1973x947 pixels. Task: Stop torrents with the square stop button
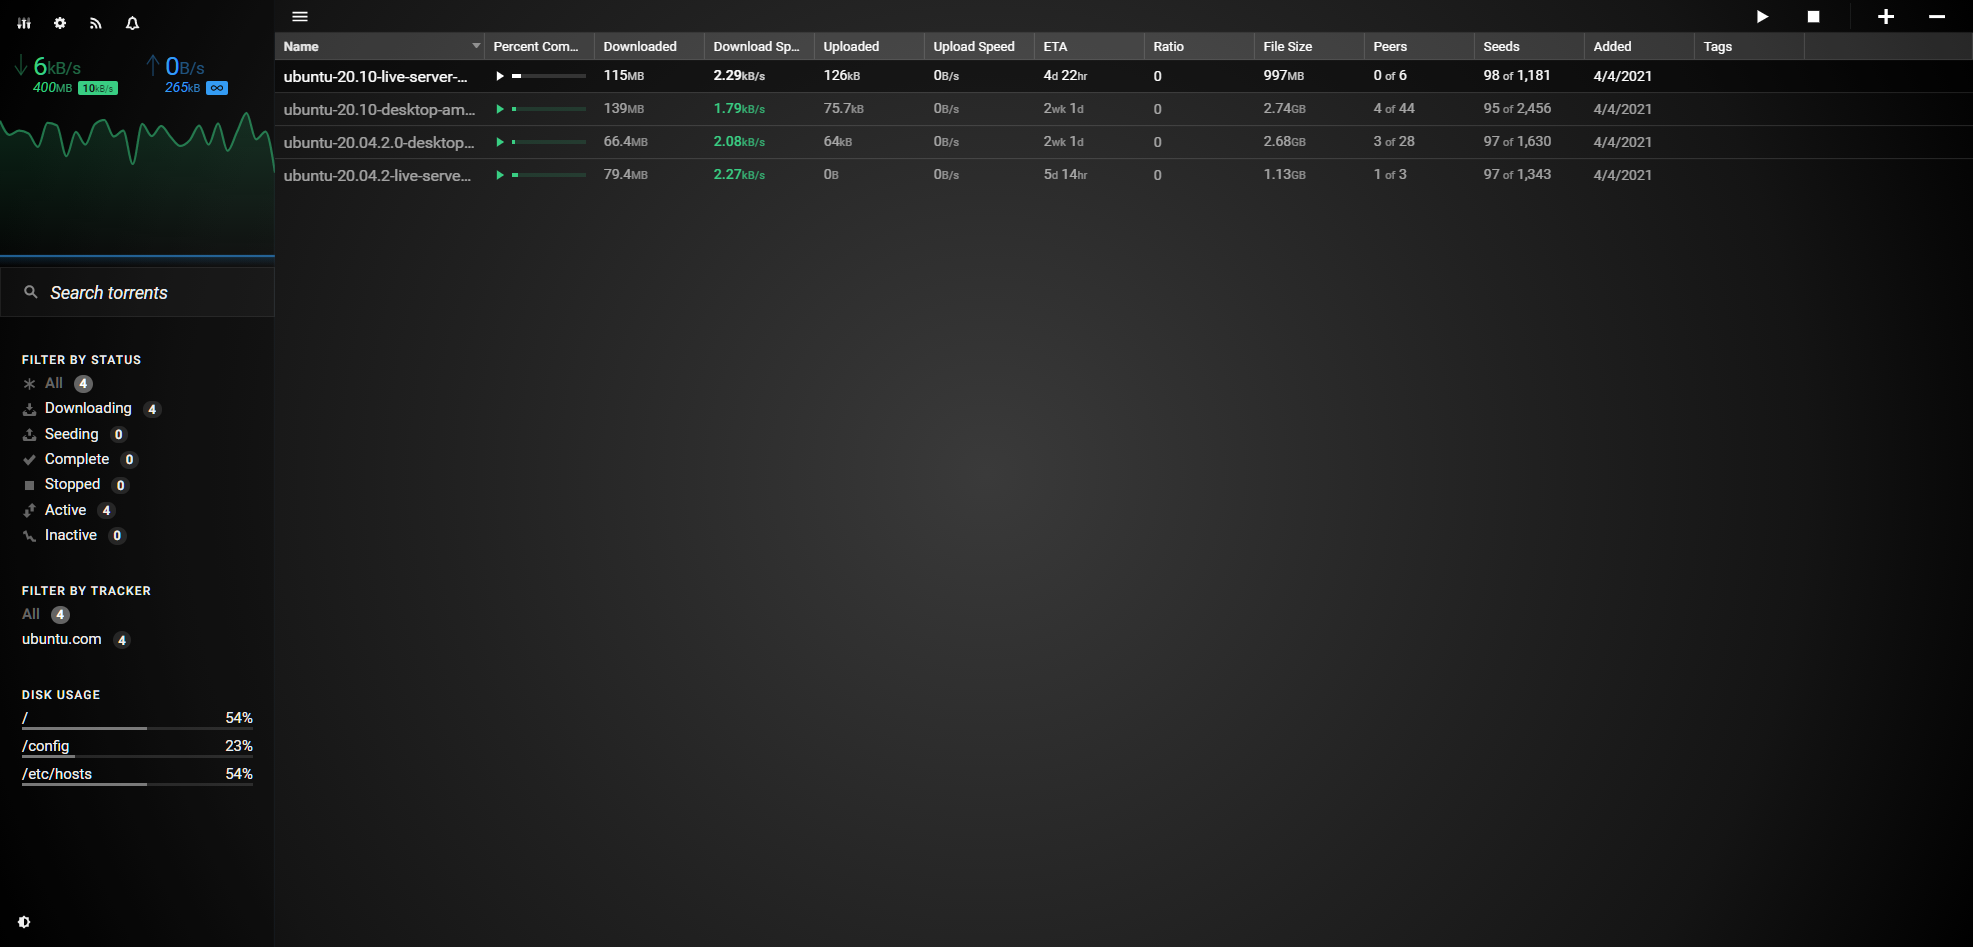tap(1813, 17)
